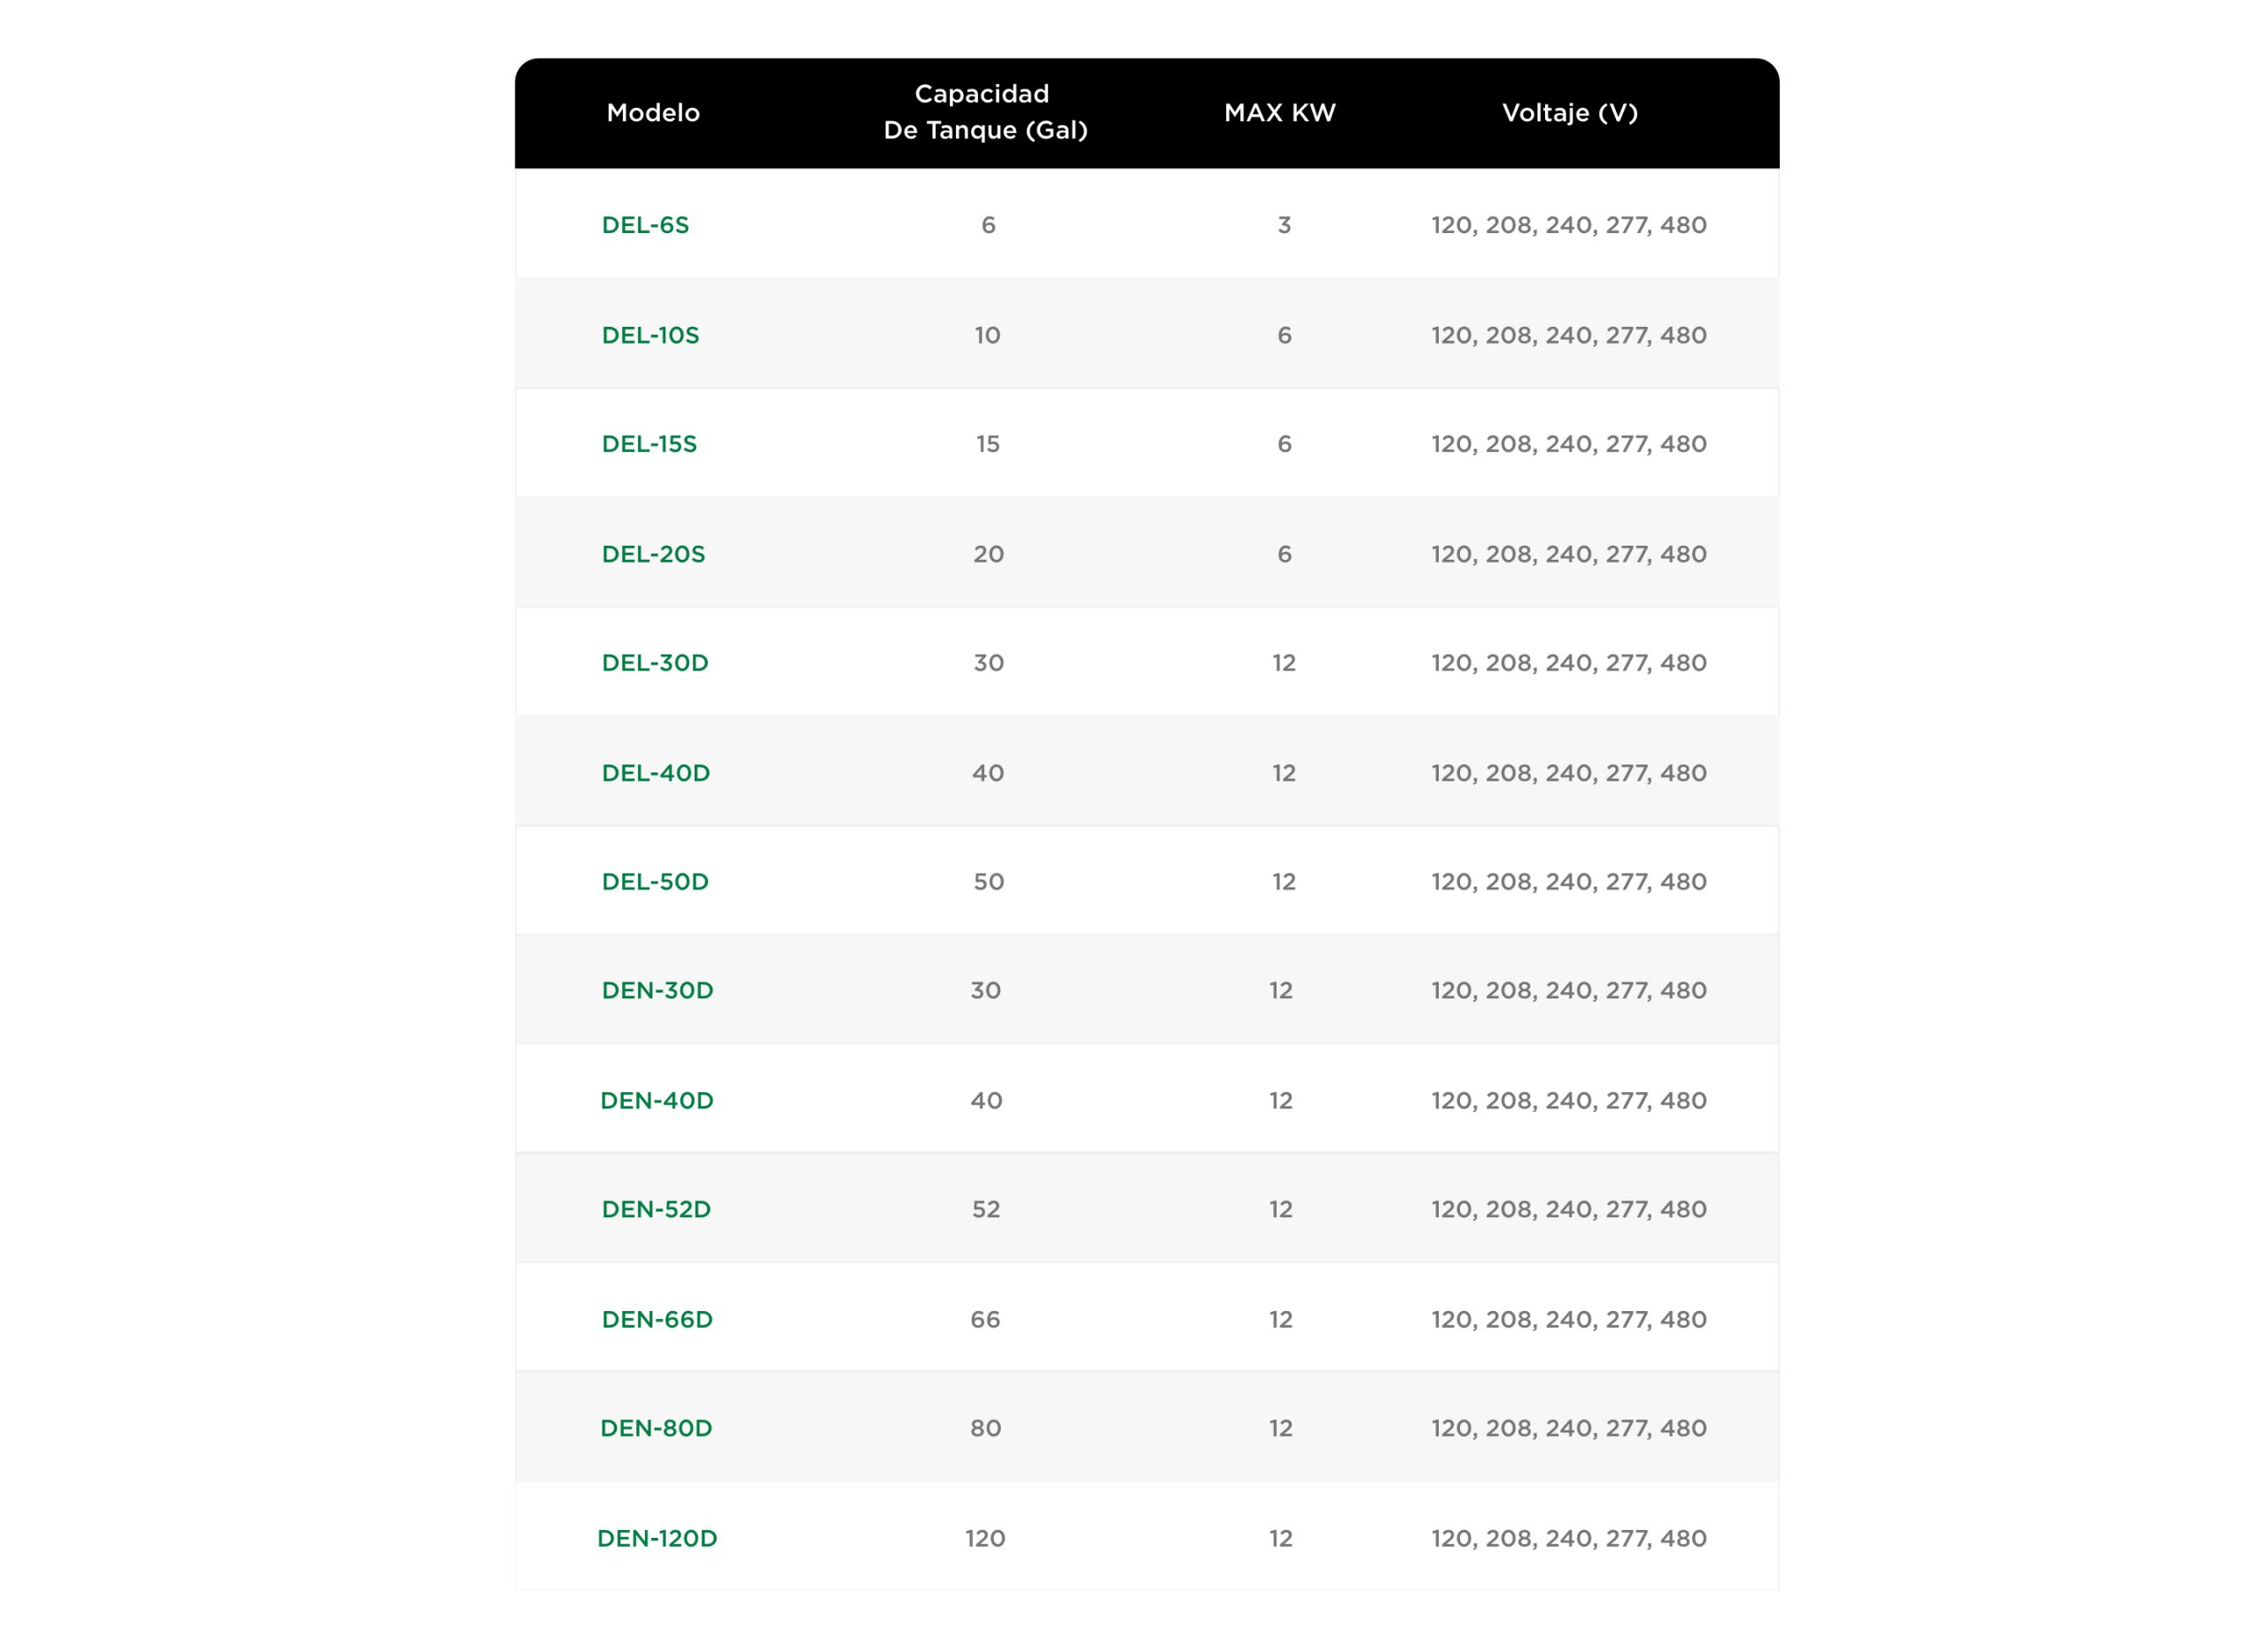The height and width of the screenshot is (1630, 2268).
Task: Click the Voltaje (V) column header
Action: 1569,113
